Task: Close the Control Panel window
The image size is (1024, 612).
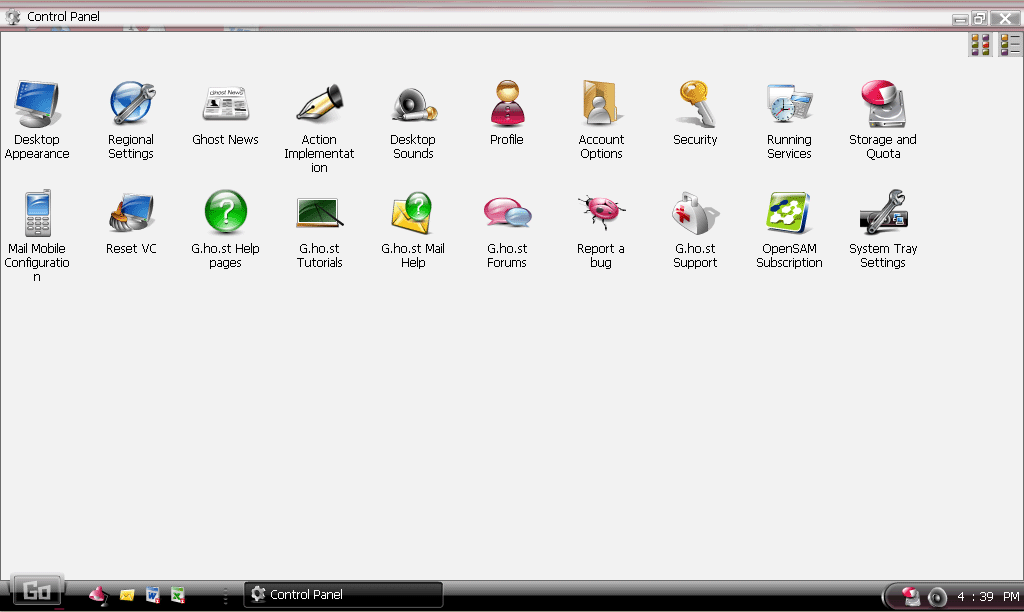Action: tap(1005, 18)
